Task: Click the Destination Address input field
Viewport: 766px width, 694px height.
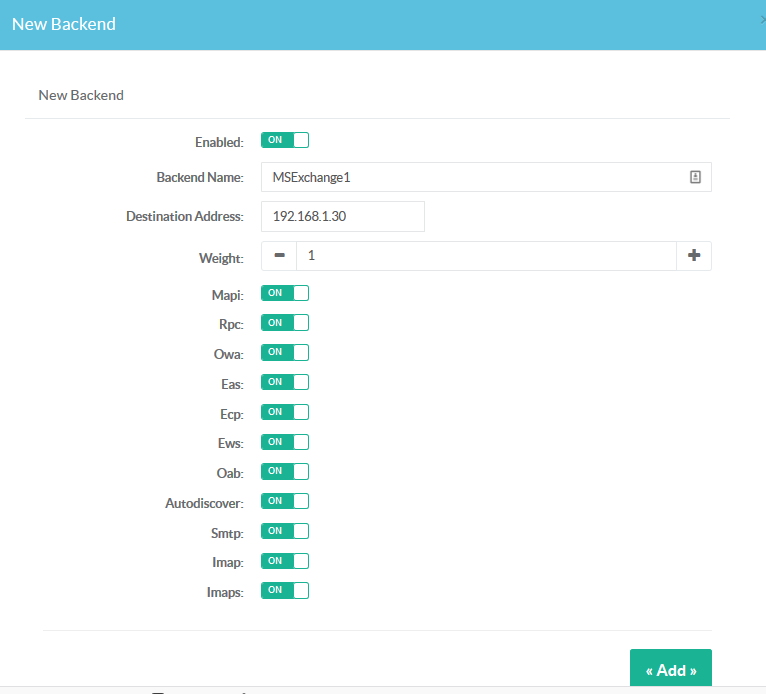Action: [343, 216]
